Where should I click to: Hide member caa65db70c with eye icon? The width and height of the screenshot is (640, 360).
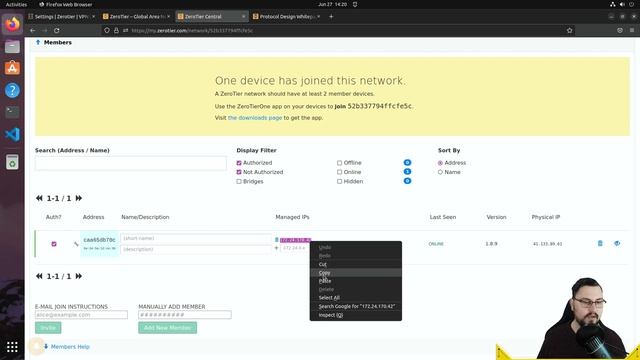[617, 243]
